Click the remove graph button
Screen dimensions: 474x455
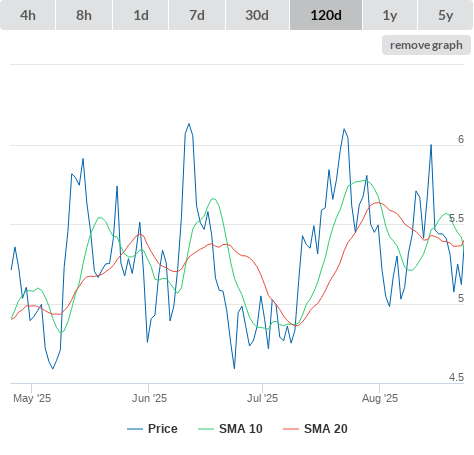426,45
